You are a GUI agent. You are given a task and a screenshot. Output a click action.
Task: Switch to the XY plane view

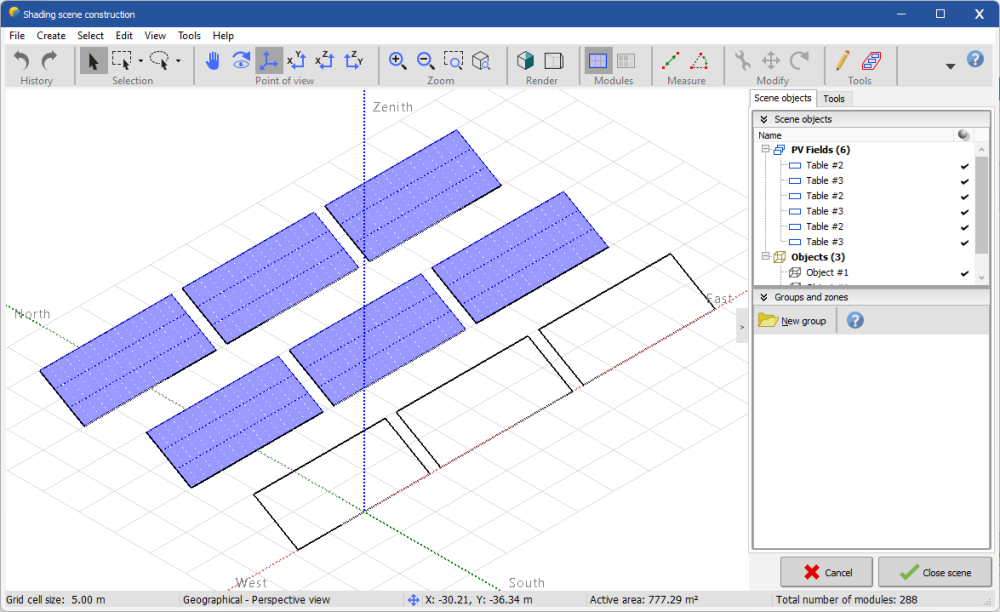click(297, 61)
